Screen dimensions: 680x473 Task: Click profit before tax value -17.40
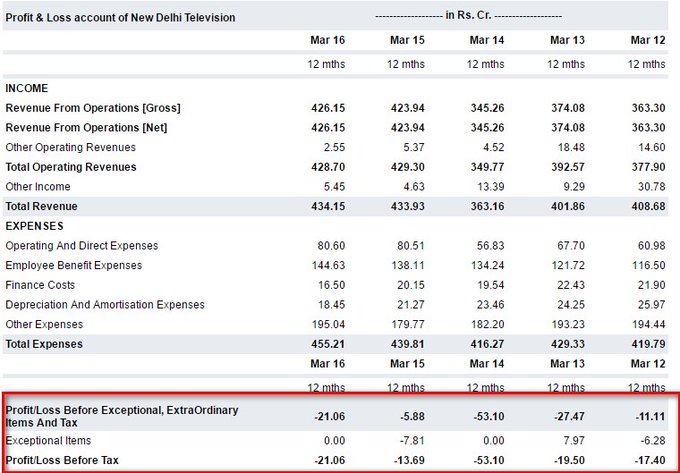(650, 460)
